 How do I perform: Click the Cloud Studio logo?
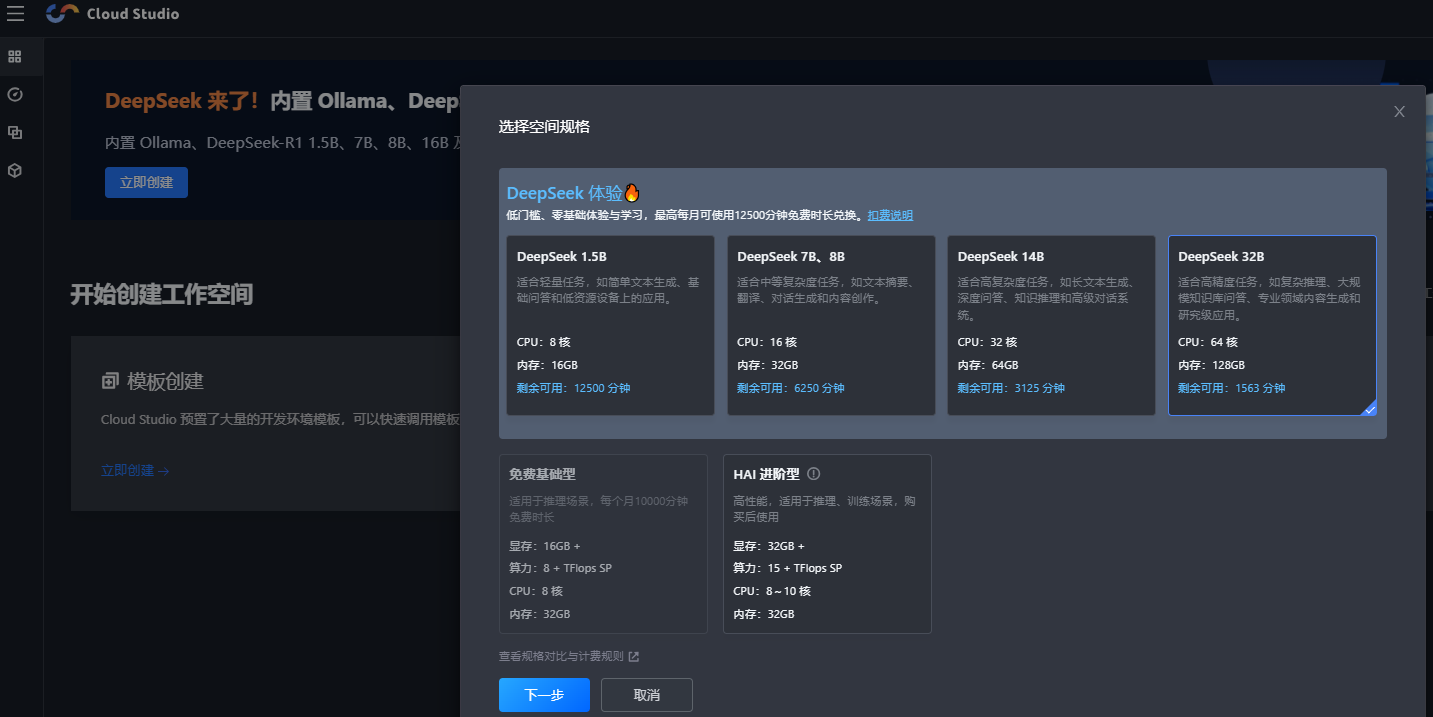coord(113,14)
